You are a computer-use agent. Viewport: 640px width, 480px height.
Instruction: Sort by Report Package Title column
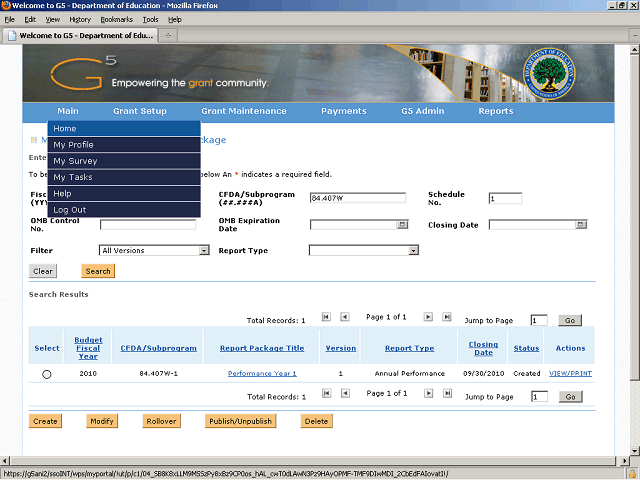click(262, 348)
